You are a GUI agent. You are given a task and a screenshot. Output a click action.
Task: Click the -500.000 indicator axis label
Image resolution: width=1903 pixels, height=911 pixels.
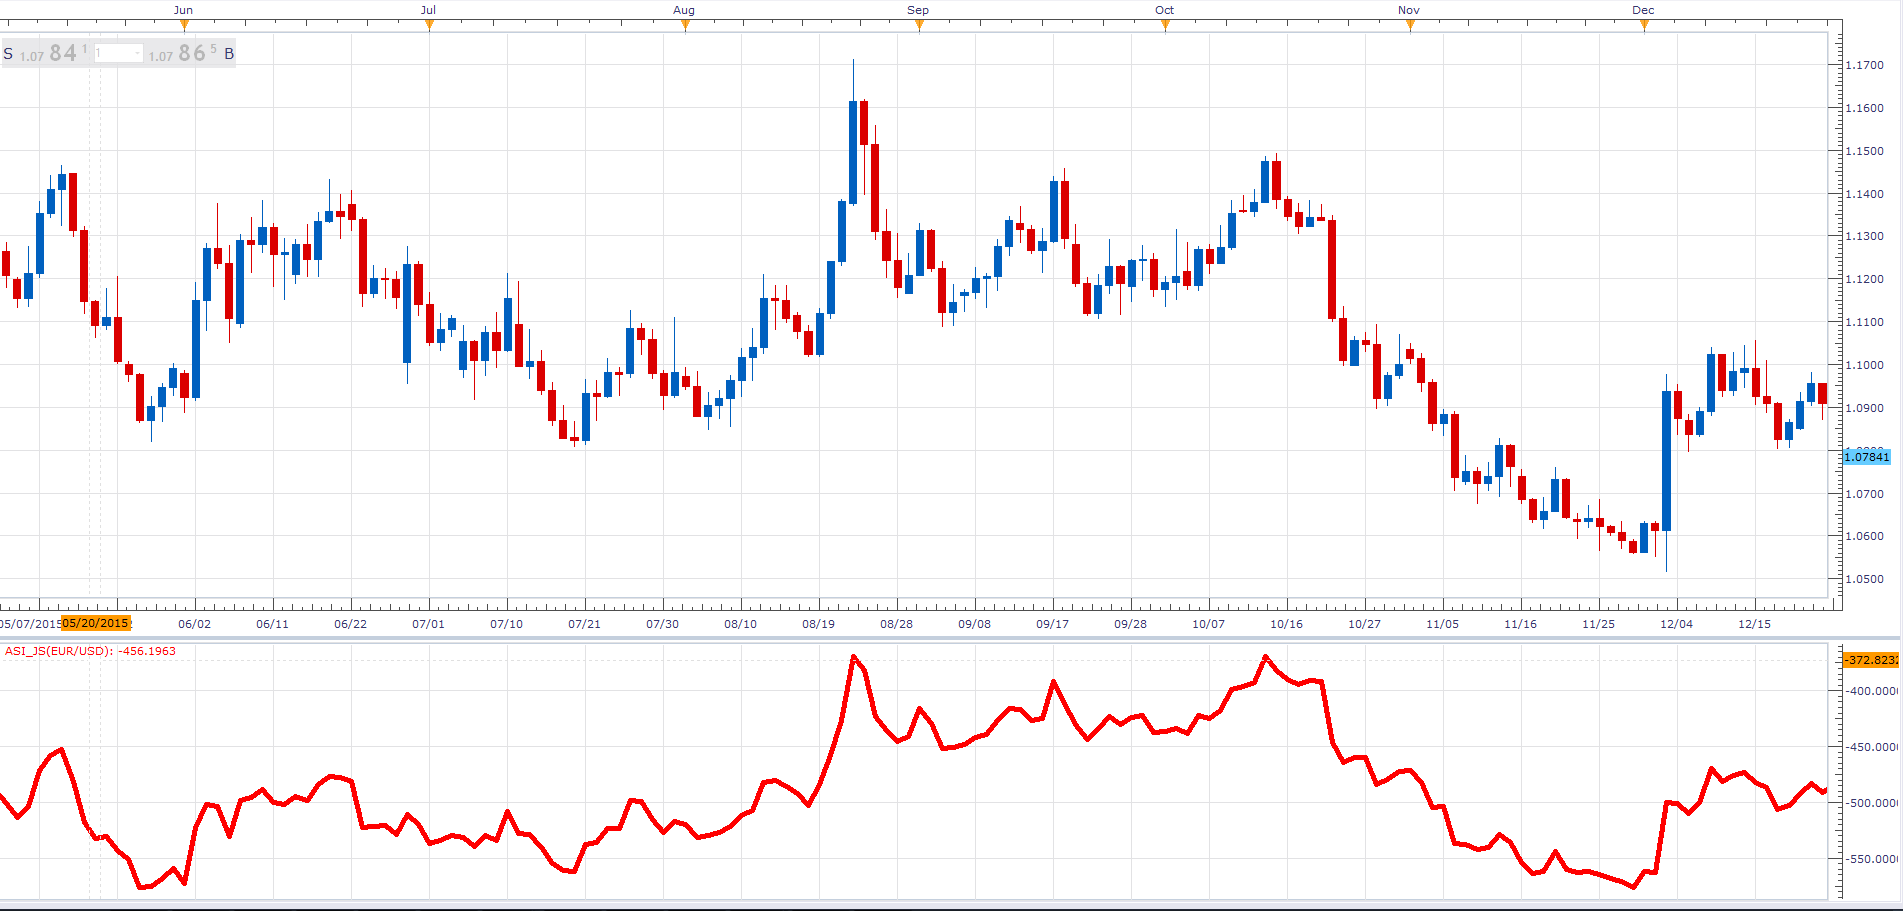click(1872, 803)
